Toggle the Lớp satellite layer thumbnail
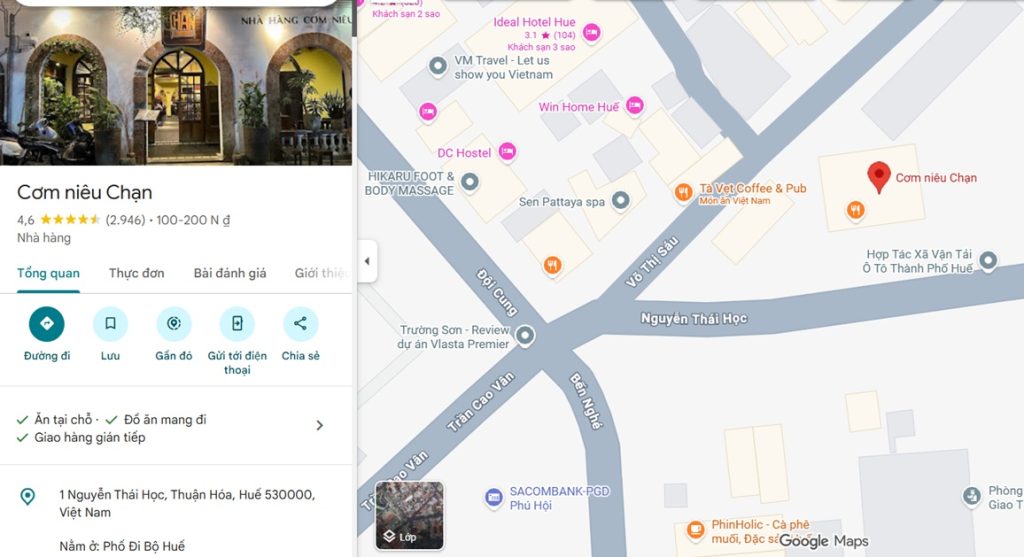This screenshot has height=557, width=1024. [409, 515]
